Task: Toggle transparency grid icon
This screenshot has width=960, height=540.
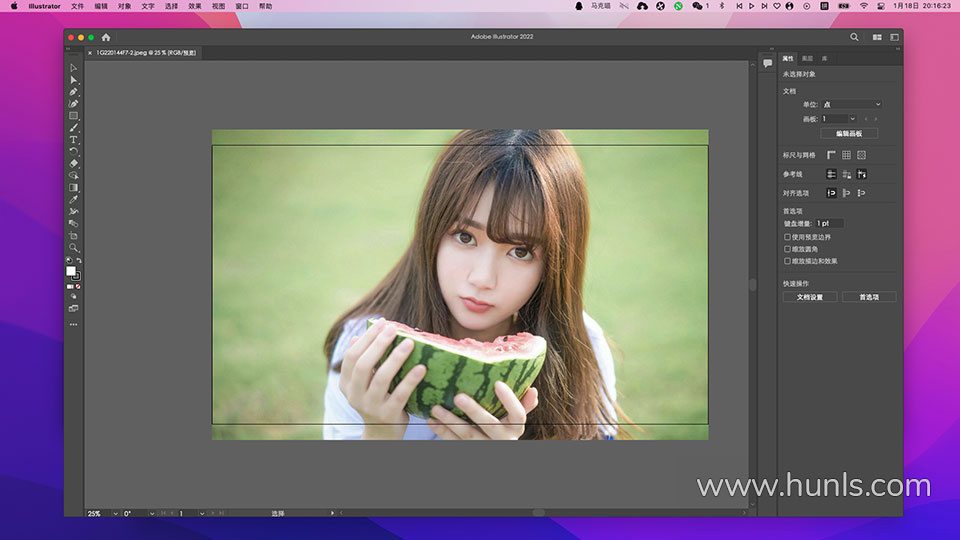Action: (861, 156)
